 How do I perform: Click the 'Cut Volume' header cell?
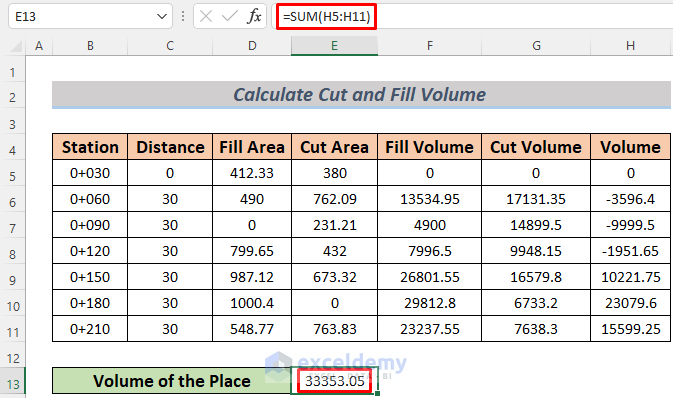tap(536, 147)
